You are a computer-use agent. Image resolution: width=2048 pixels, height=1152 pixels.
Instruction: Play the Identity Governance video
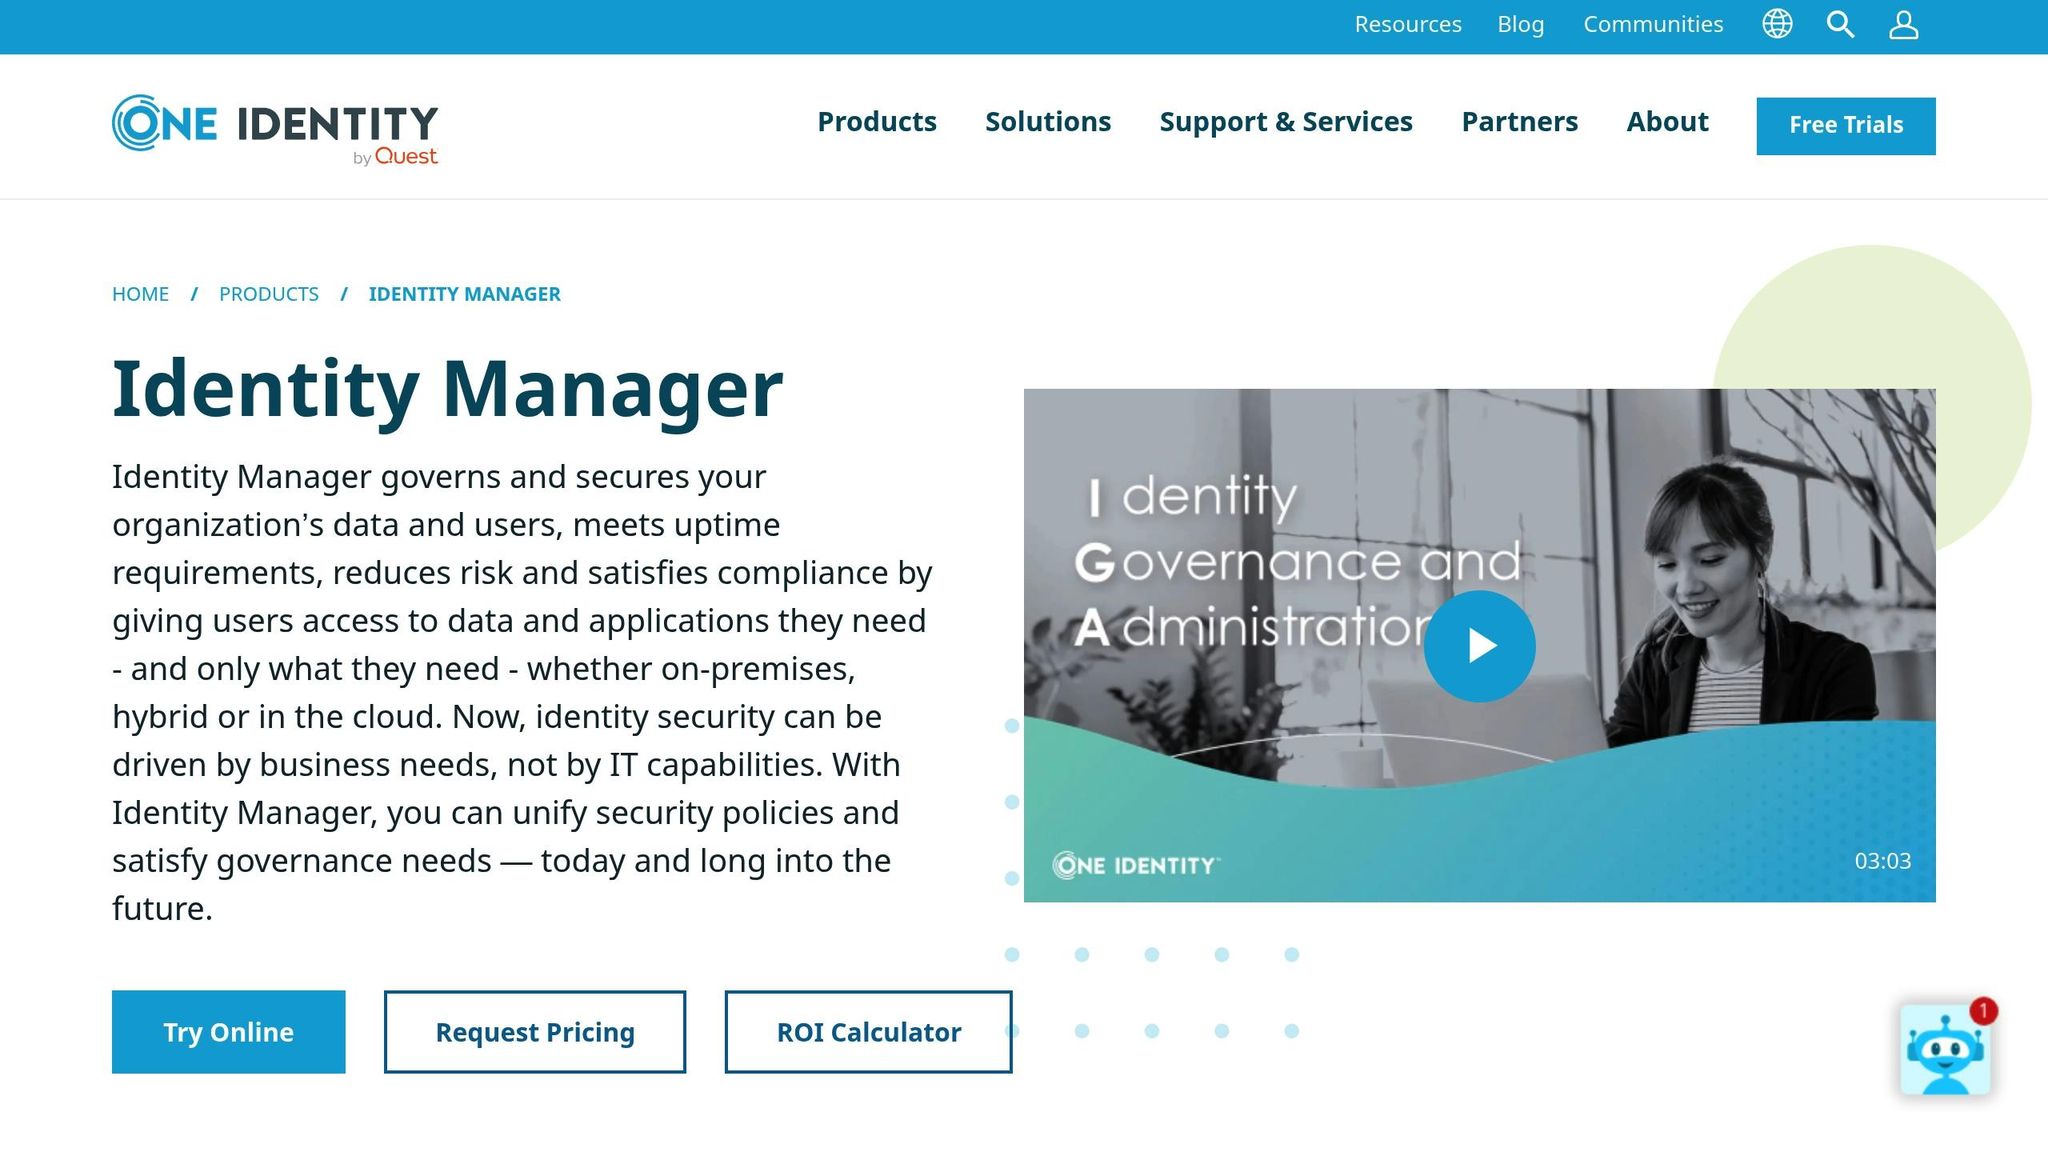click(x=1479, y=646)
